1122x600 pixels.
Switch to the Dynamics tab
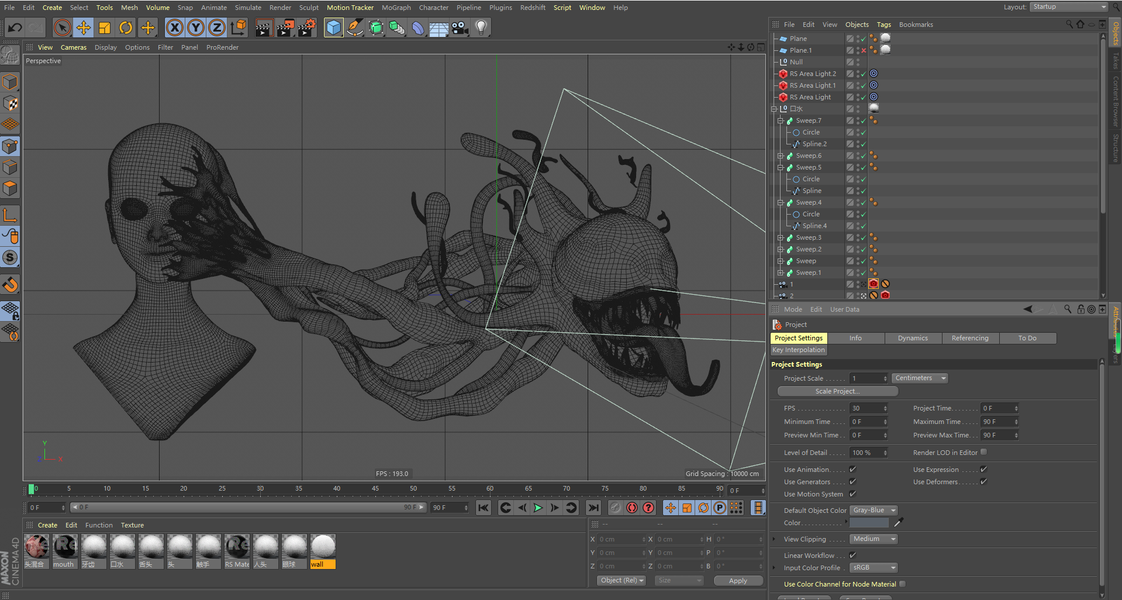coord(912,338)
